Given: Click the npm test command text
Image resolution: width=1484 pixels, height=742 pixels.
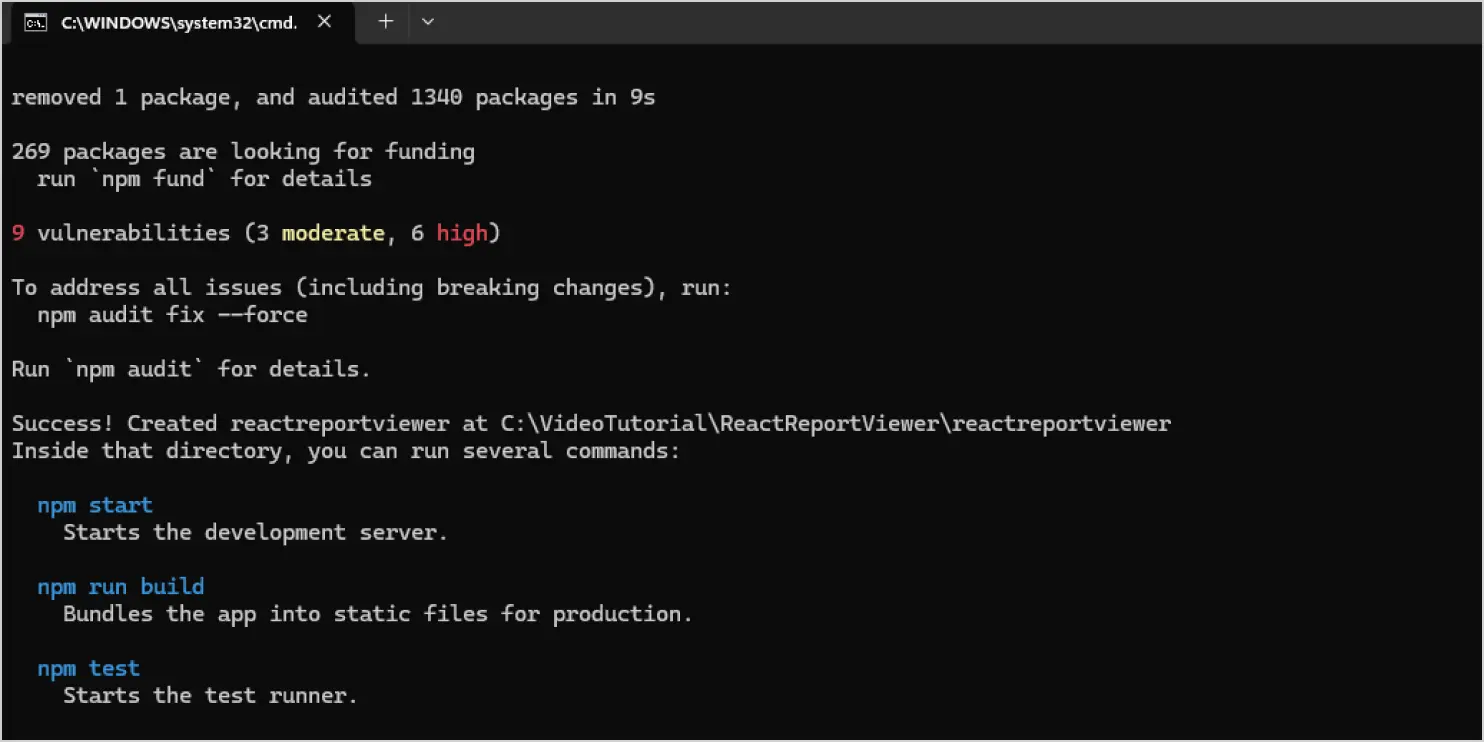Looking at the screenshot, I should tap(88, 668).
